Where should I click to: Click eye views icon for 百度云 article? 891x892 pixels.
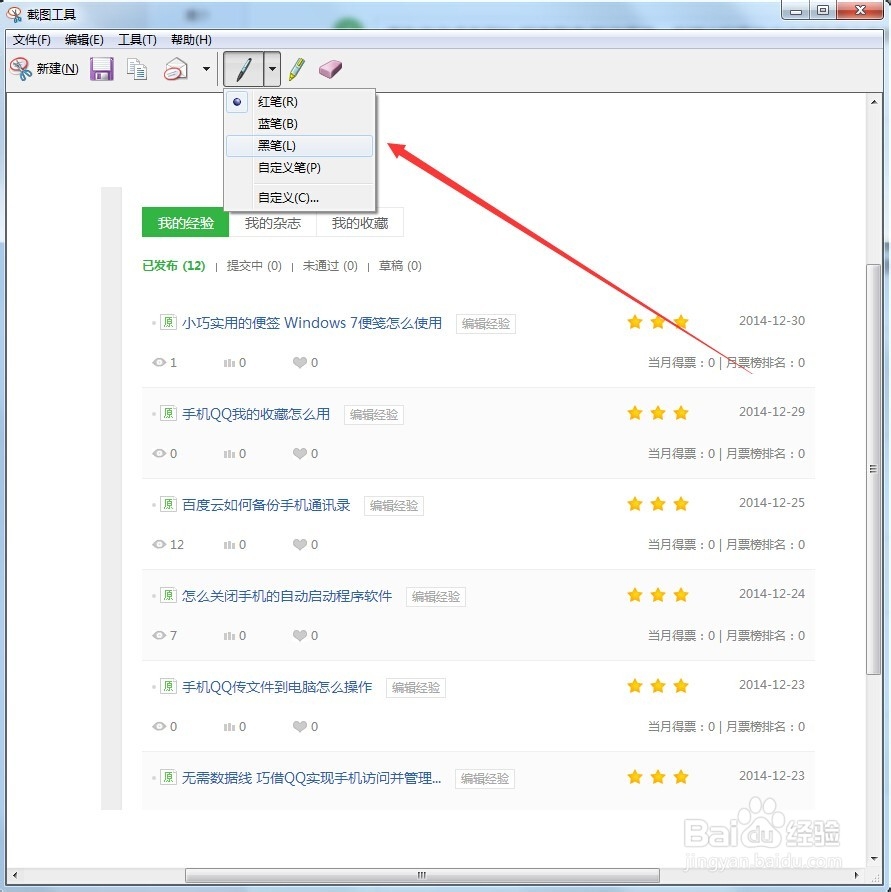[x=159, y=544]
